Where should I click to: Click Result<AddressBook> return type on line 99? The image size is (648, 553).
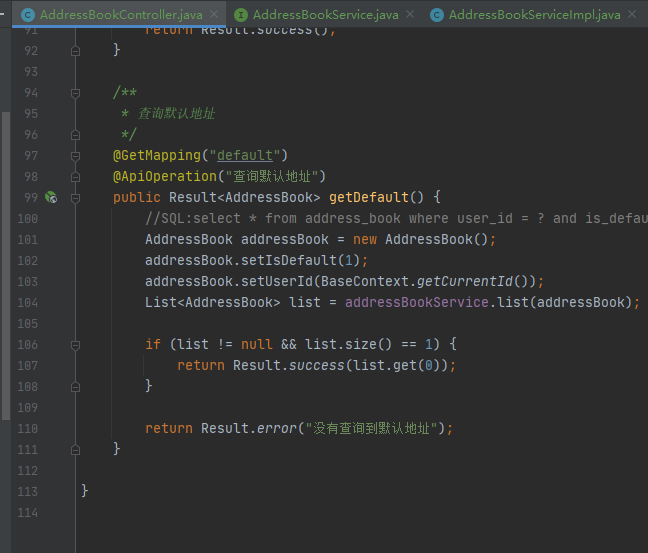pos(245,197)
